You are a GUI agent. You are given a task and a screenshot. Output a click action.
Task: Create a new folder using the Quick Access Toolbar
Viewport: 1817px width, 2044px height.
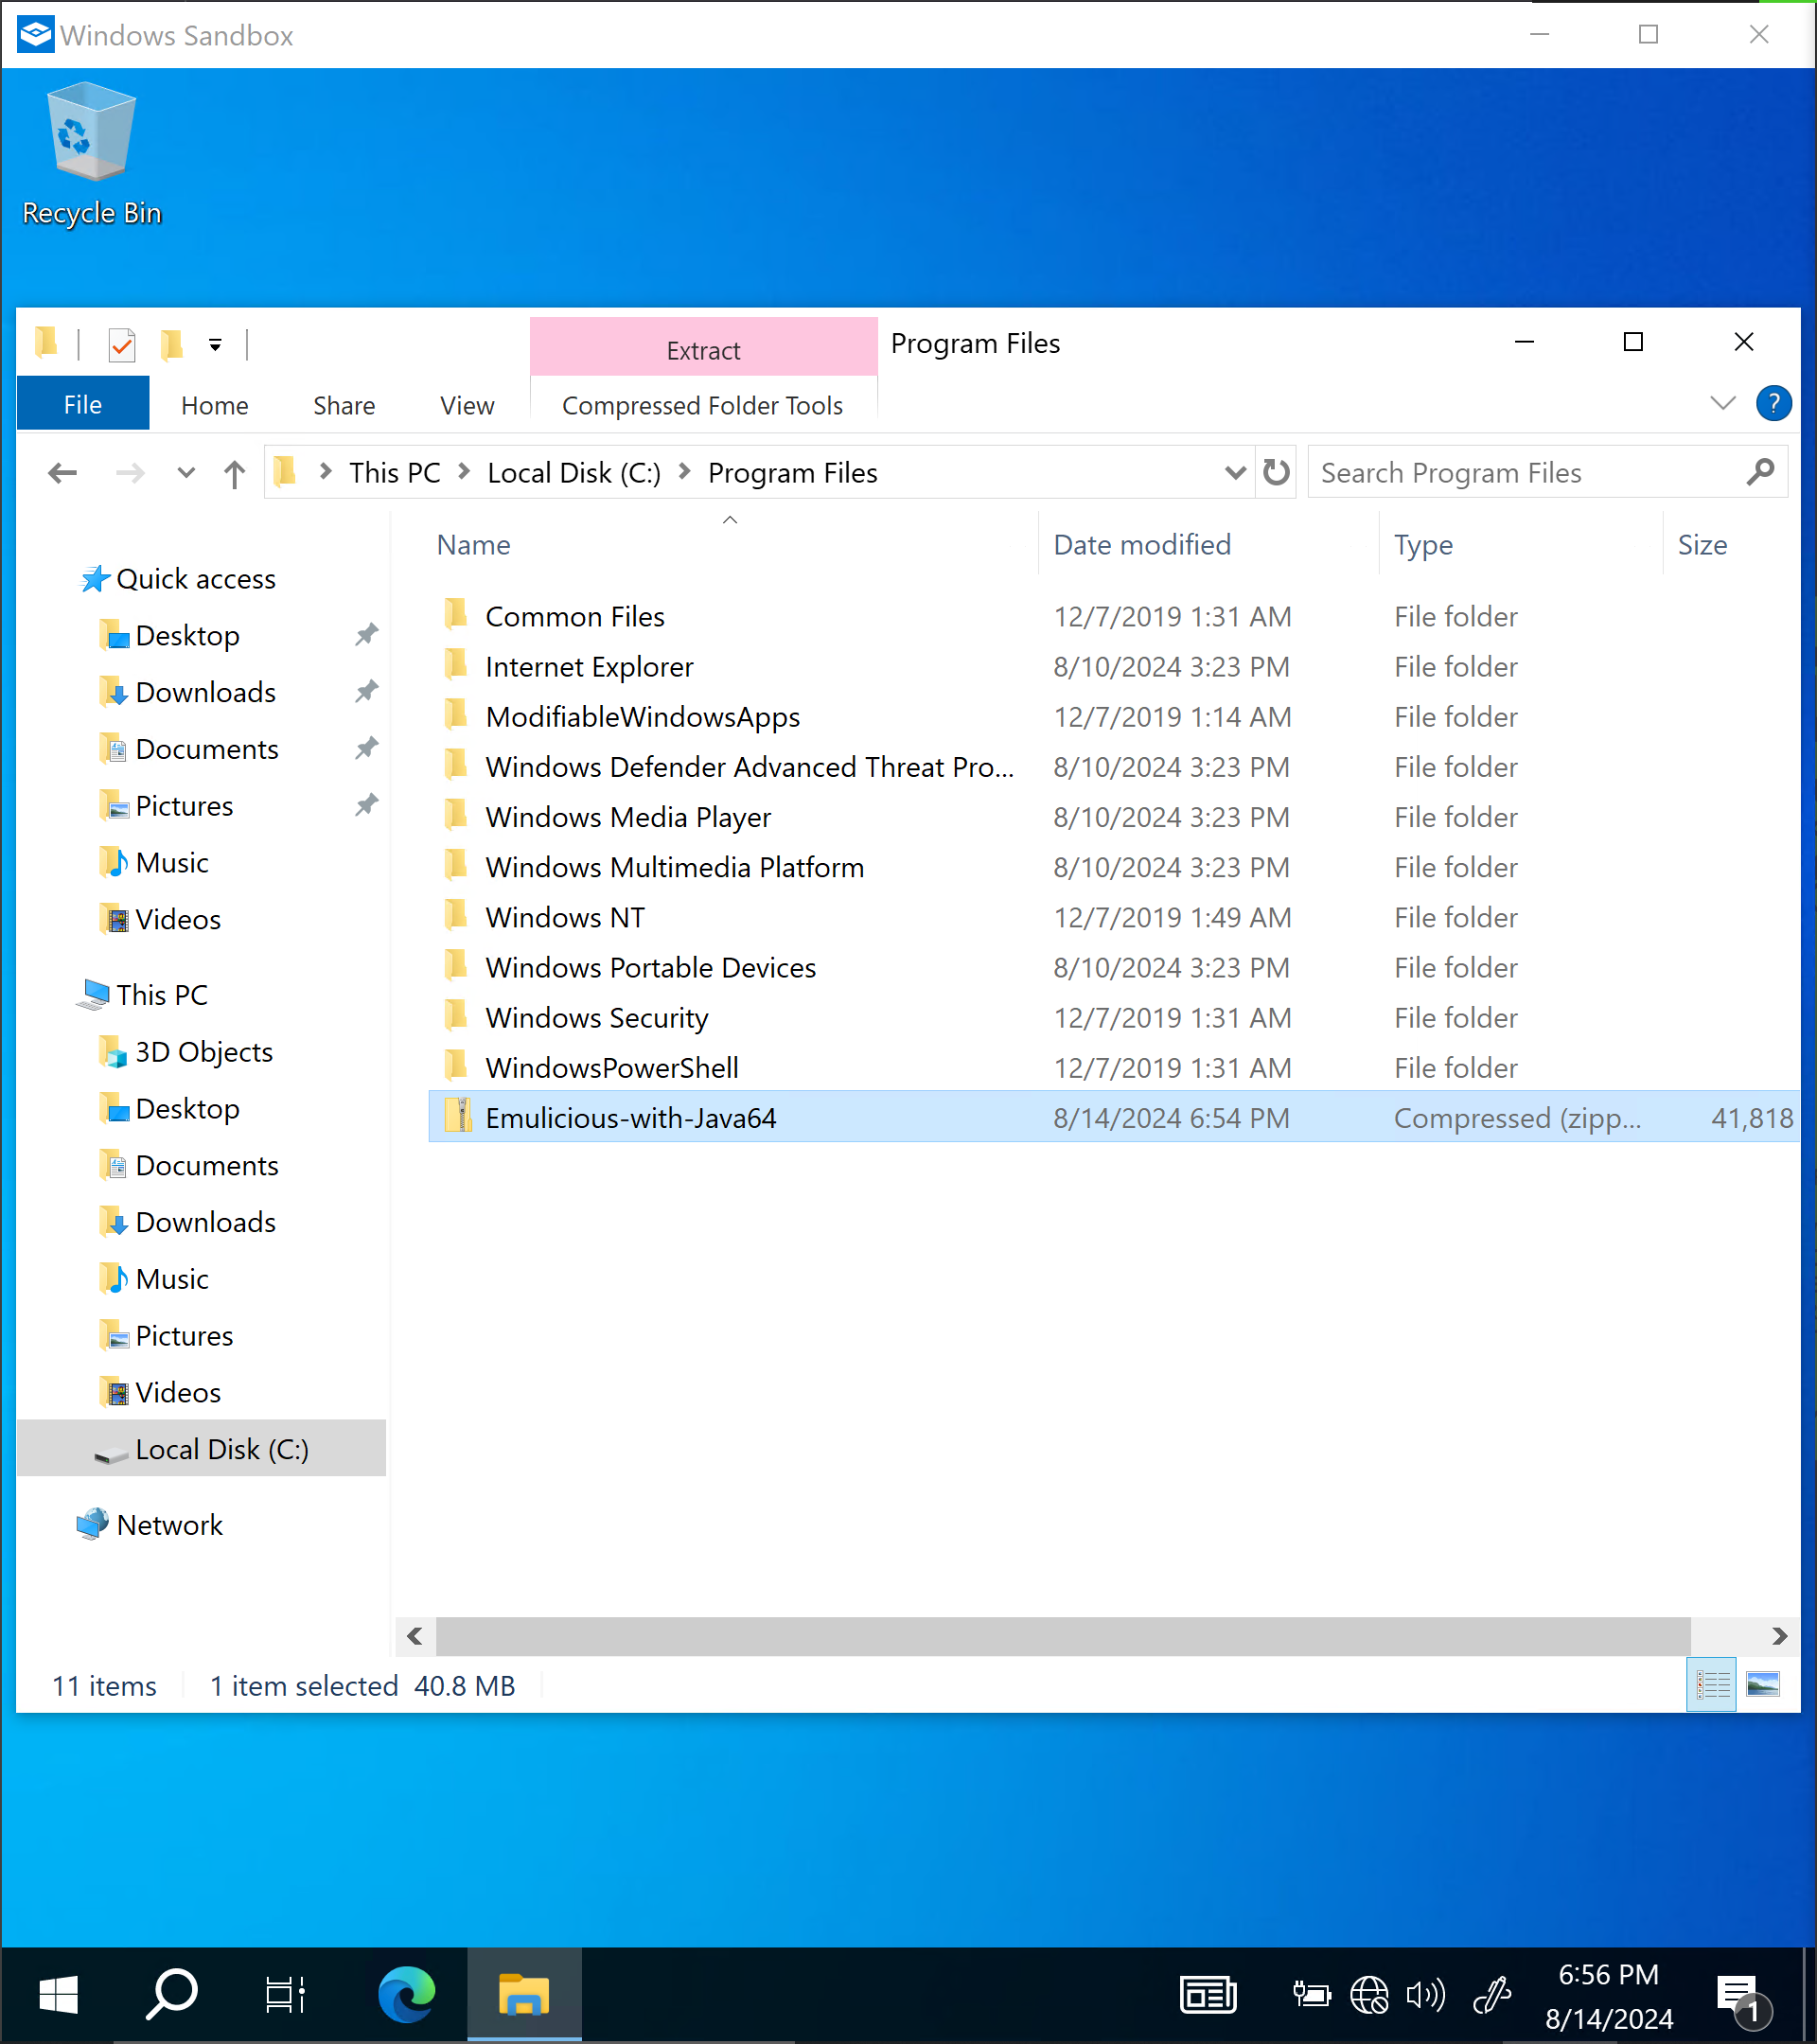170,345
